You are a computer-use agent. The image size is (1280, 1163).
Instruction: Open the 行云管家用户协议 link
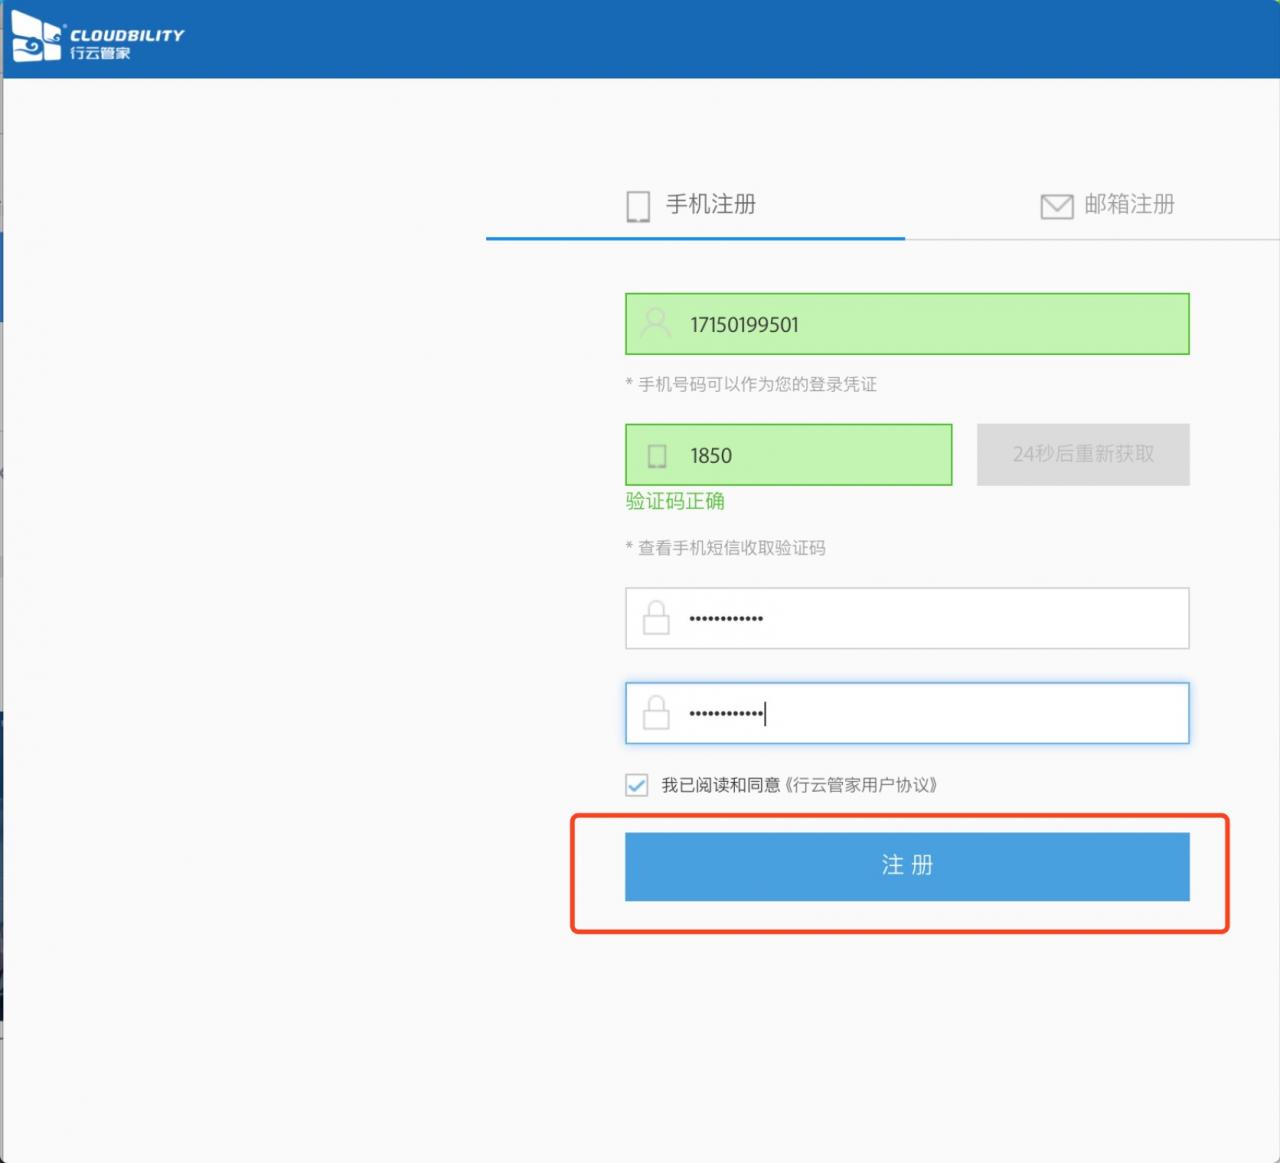864,785
